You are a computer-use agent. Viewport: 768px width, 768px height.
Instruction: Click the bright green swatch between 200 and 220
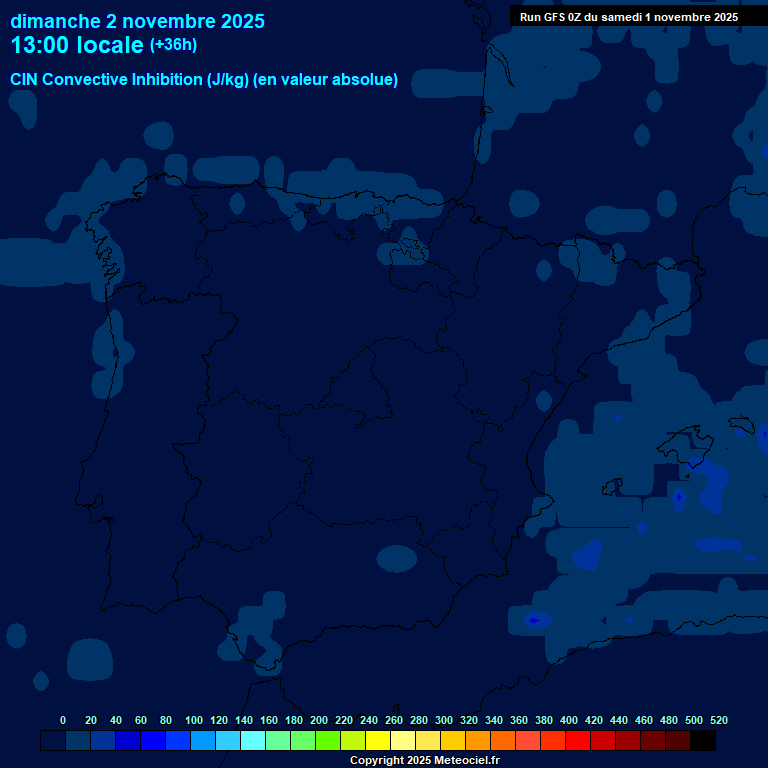coord(328,740)
